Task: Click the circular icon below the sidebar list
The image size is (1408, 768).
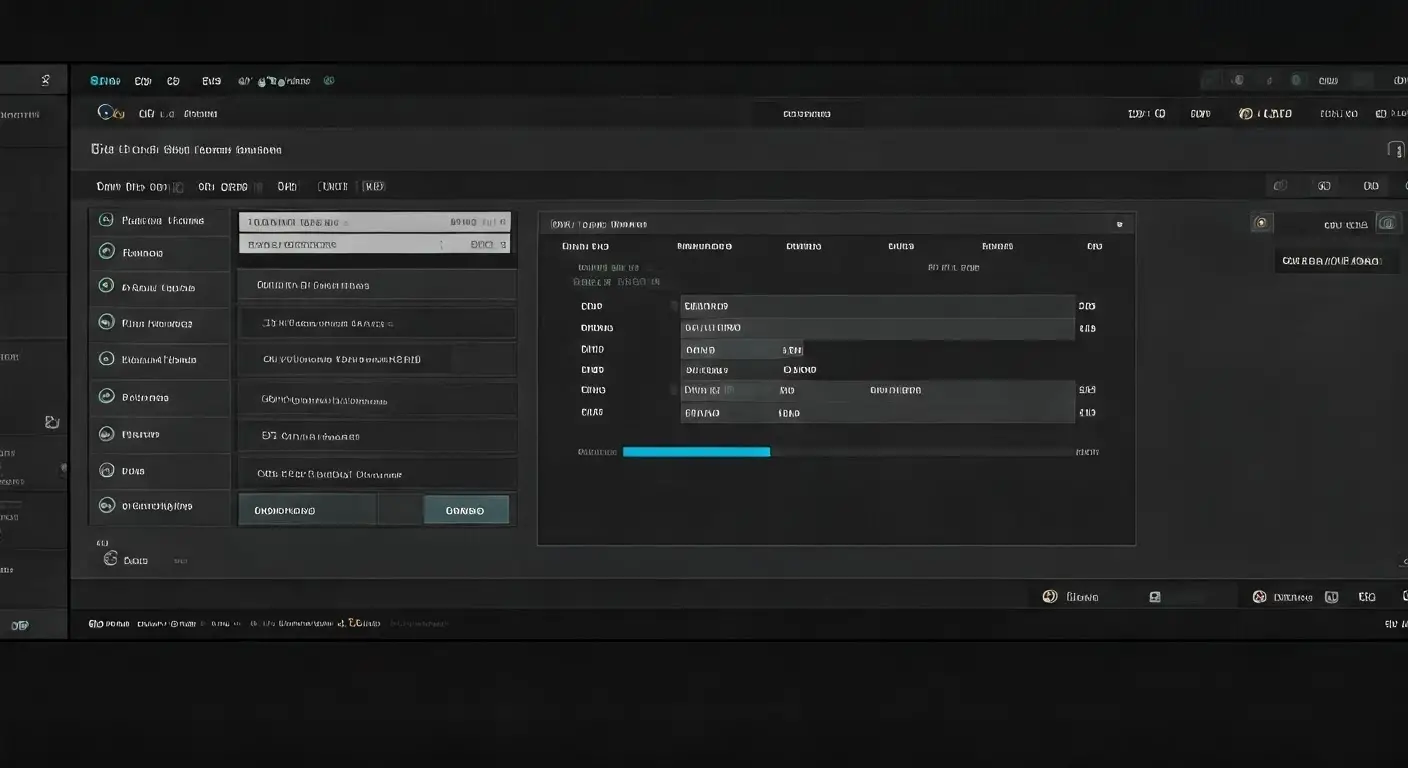Action: (x=110, y=559)
